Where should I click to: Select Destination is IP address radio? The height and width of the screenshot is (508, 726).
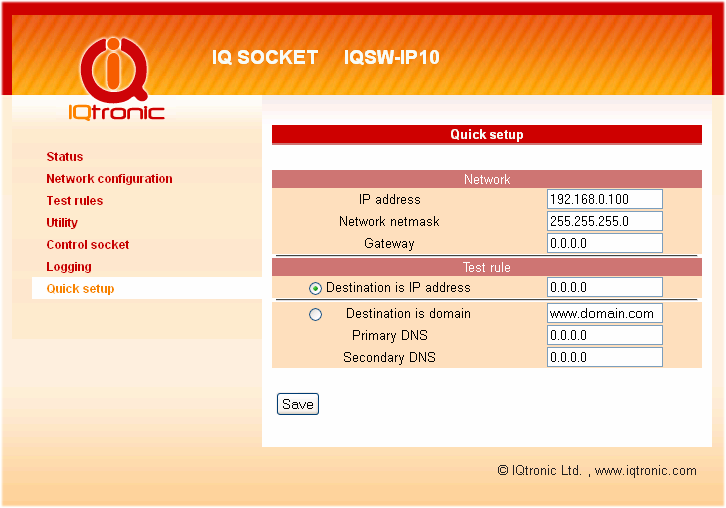[315, 288]
